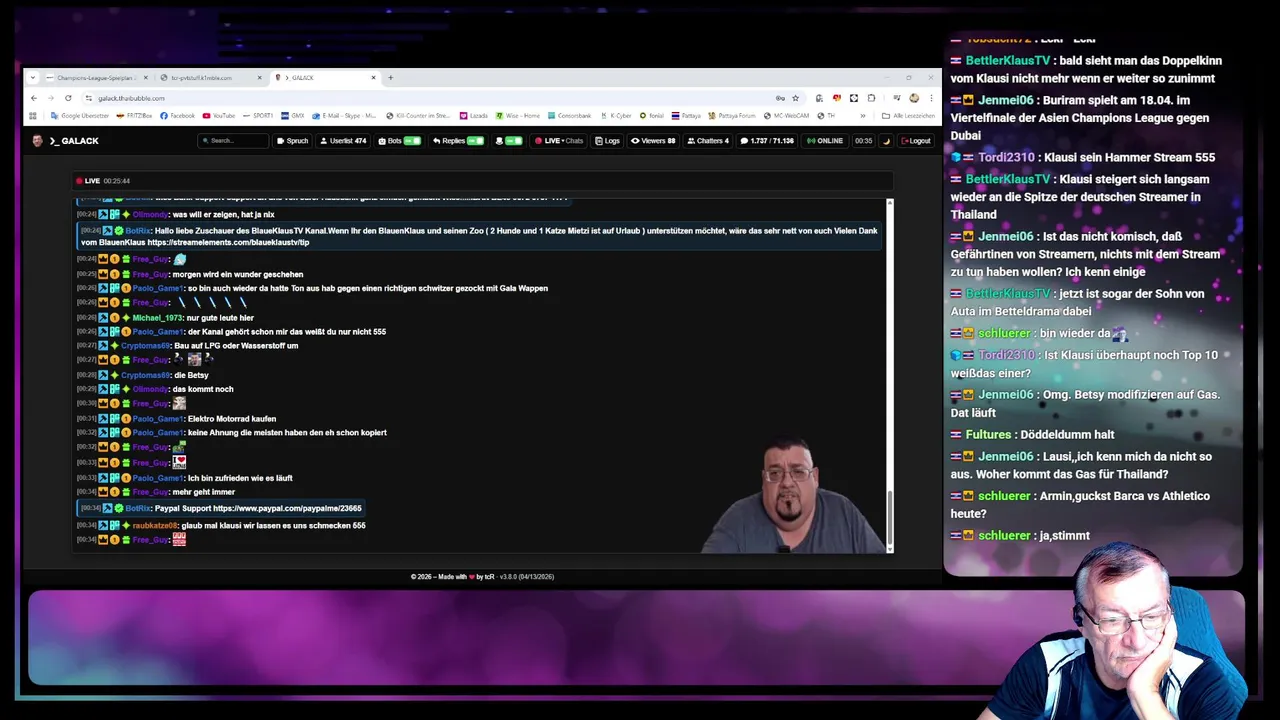The width and height of the screenshot is (1280, 720).
Task: Click username Cryptomas69 before 'die Betsy'
Action: (x=146, y=375)
